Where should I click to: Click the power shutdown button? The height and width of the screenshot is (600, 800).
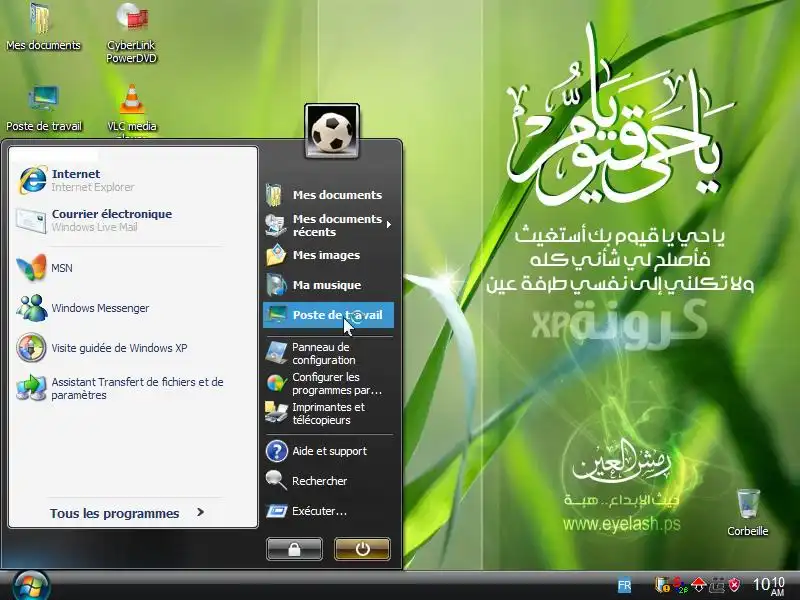click(362, 549)
